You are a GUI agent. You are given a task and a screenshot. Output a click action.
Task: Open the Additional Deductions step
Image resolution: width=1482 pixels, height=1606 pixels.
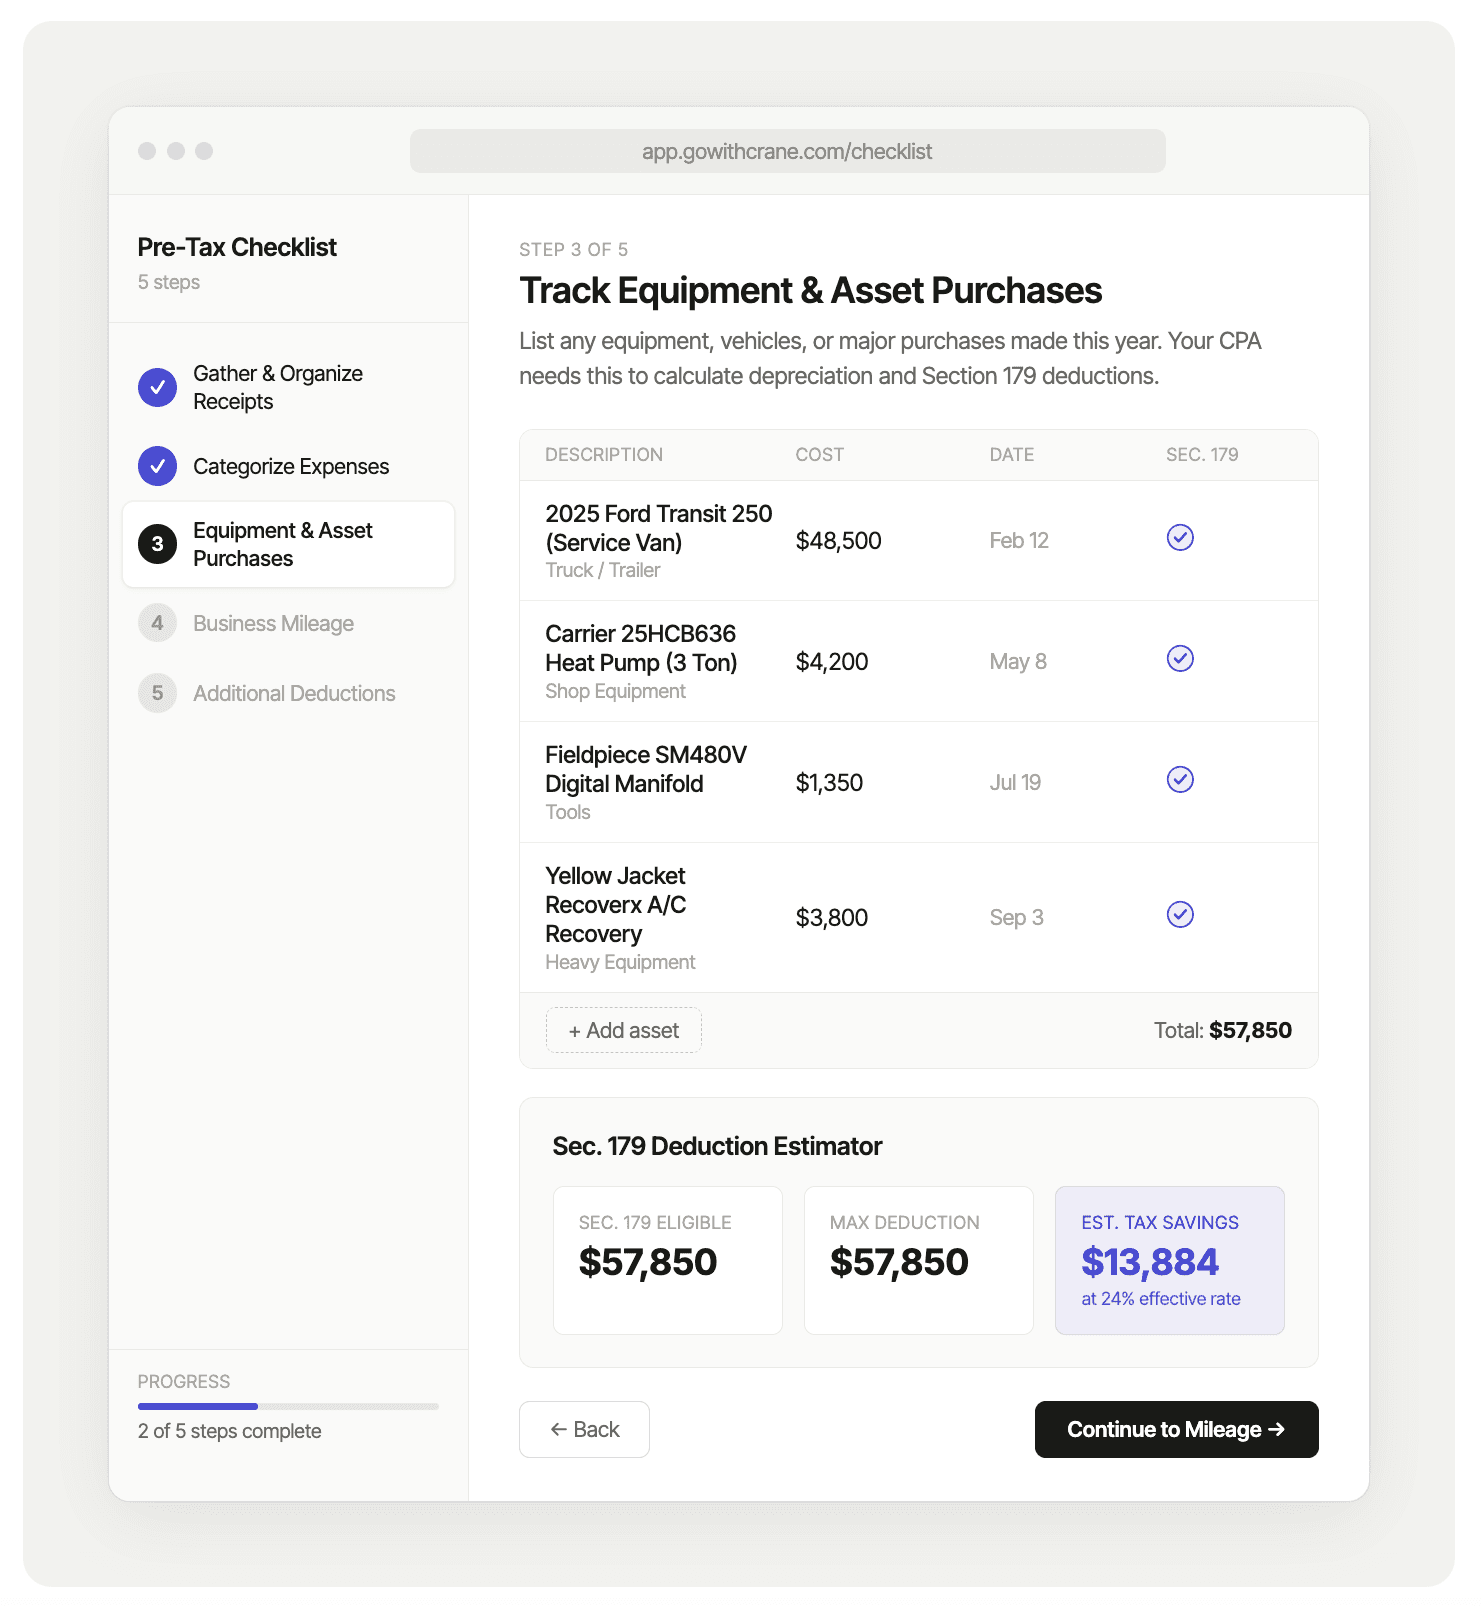pyautogui.click(x=293, y=693)
